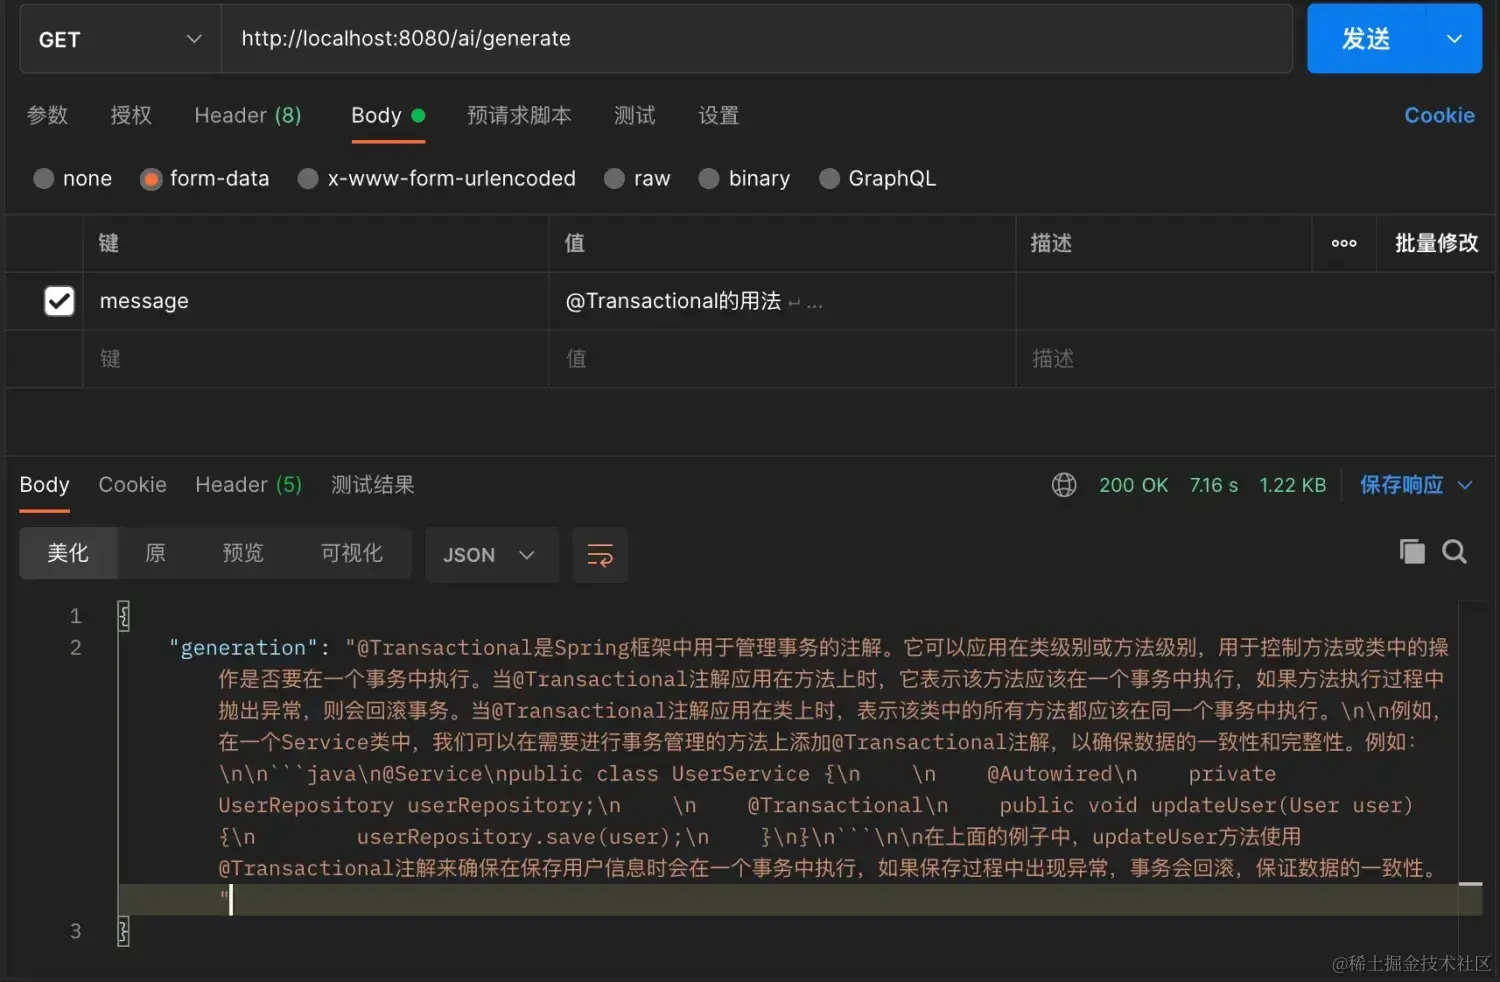Open the GET method dropdown
The image size is (1500, 982).
point(120,39)
